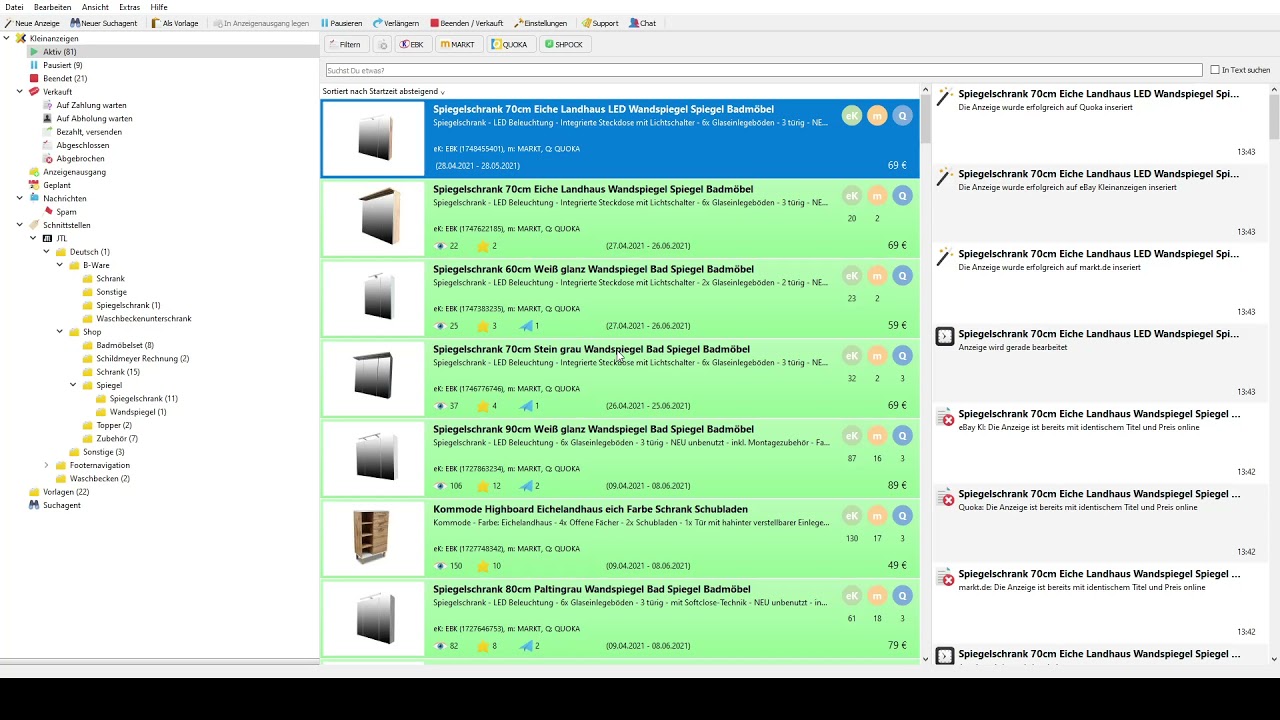The image size is (1280, 720).
Task: Toggle the QUOKA platform filter button
Action: [509, 44]
